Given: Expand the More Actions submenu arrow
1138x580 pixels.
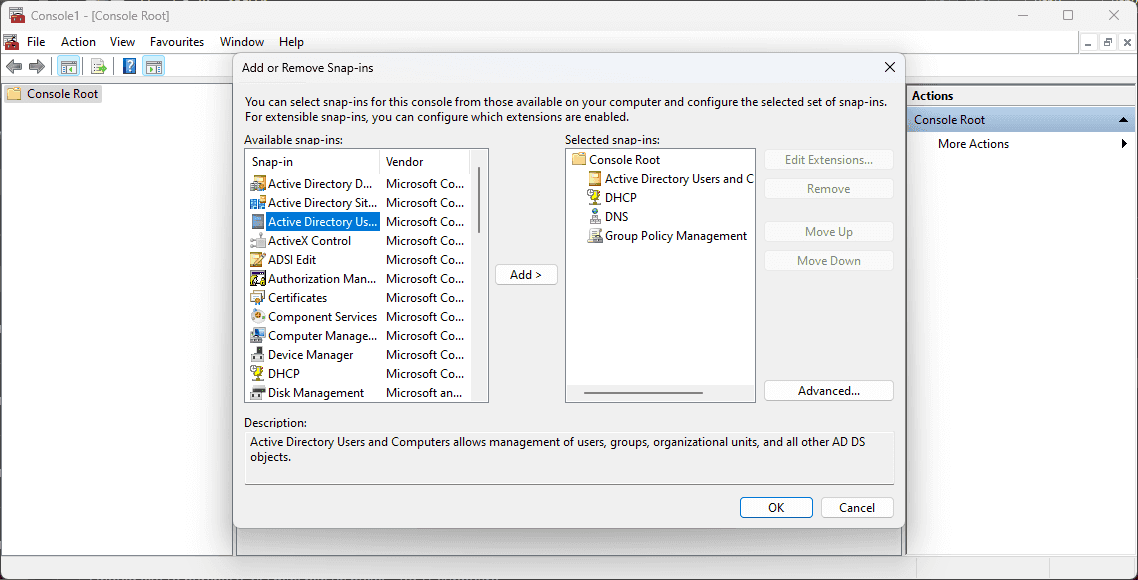Looking at the screenshot, I should pos(1124,144).
